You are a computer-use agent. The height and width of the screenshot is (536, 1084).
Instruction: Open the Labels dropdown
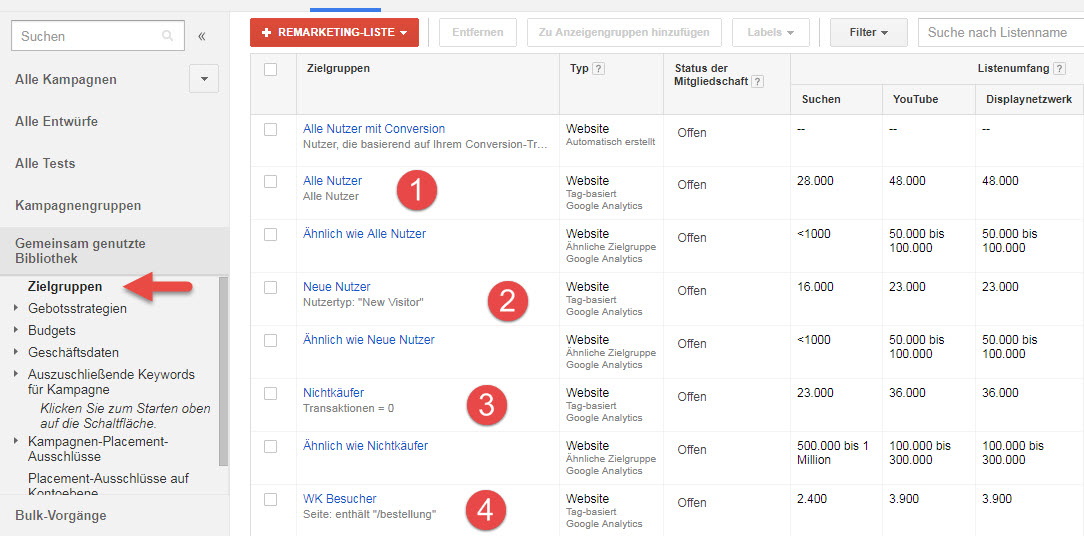tap(769, 33)
